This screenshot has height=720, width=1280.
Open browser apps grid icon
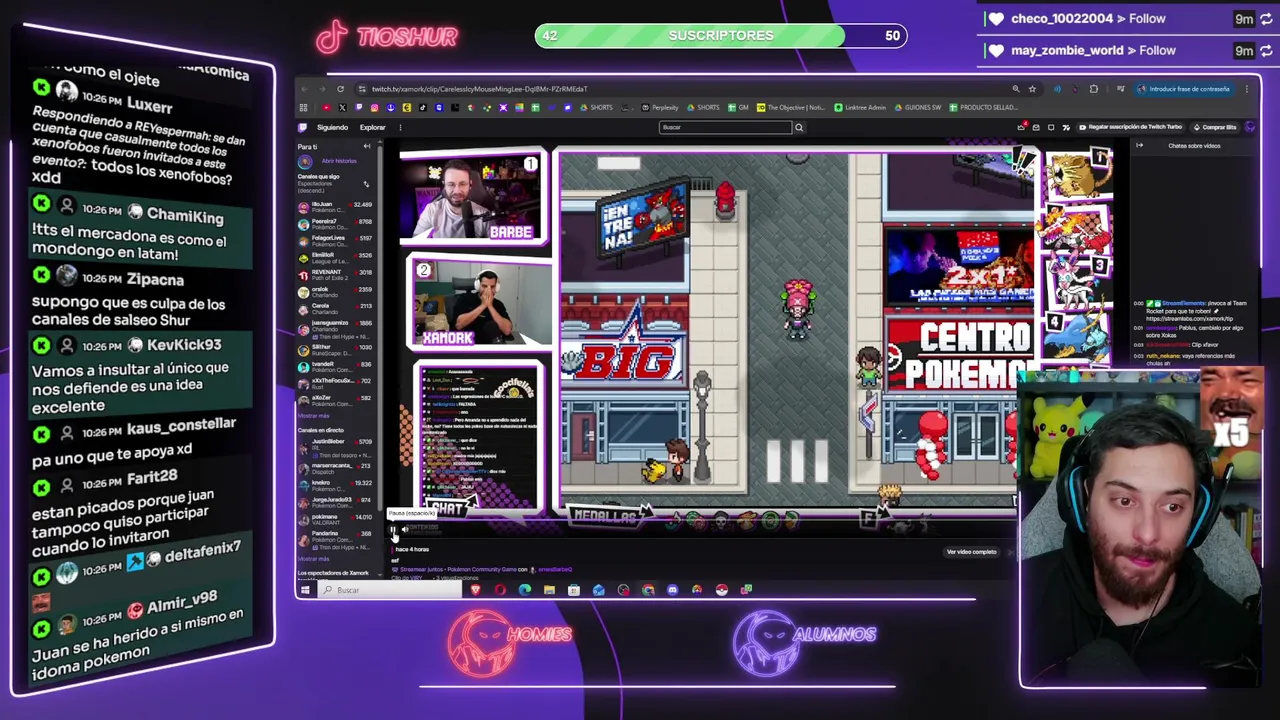[x=303, y=107]
